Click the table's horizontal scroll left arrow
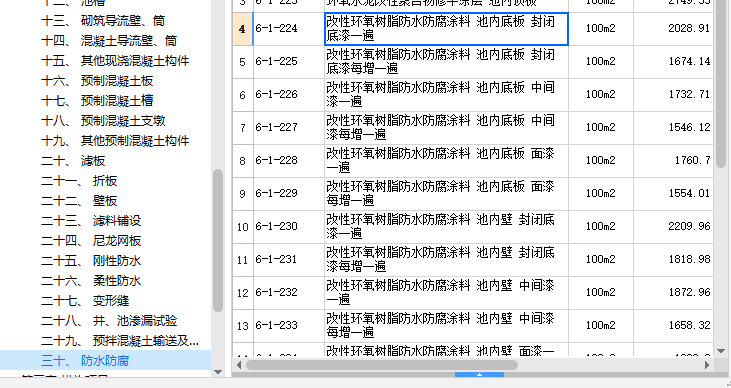This screenshot has height=388, width=731. [x=239, y=365]
